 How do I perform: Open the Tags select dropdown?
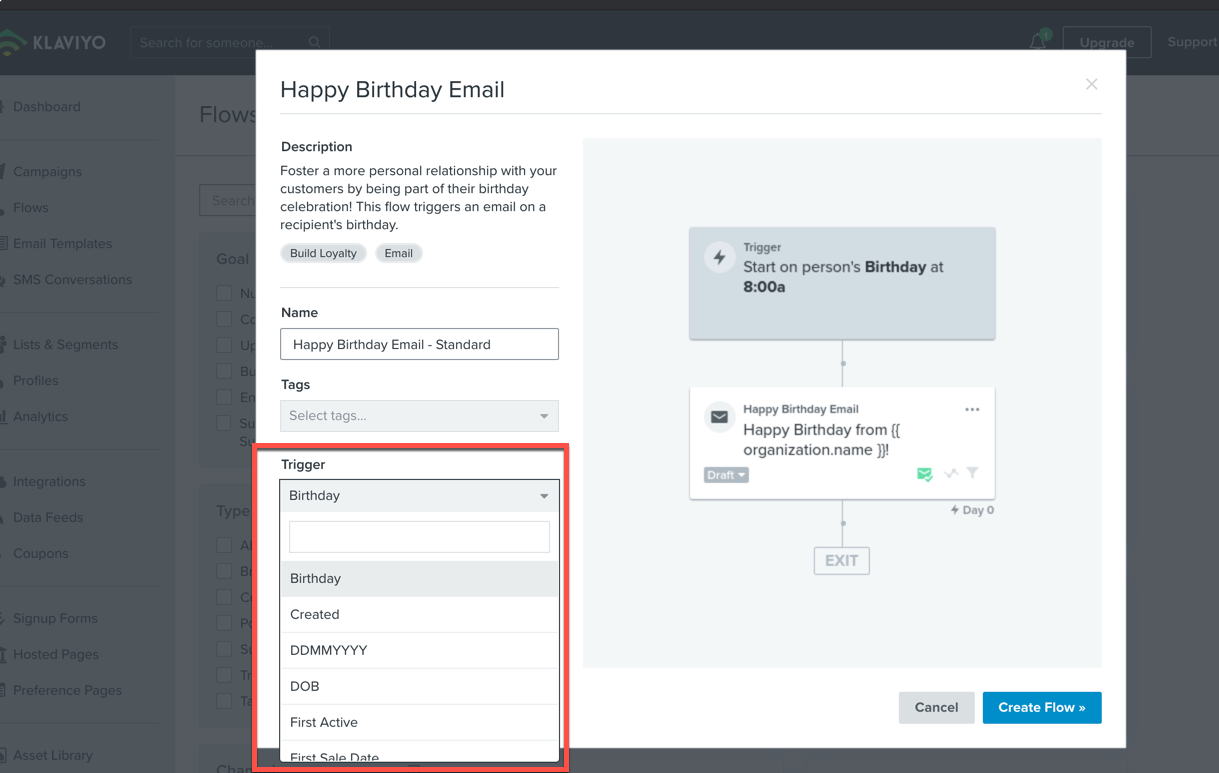coord(419,415)
